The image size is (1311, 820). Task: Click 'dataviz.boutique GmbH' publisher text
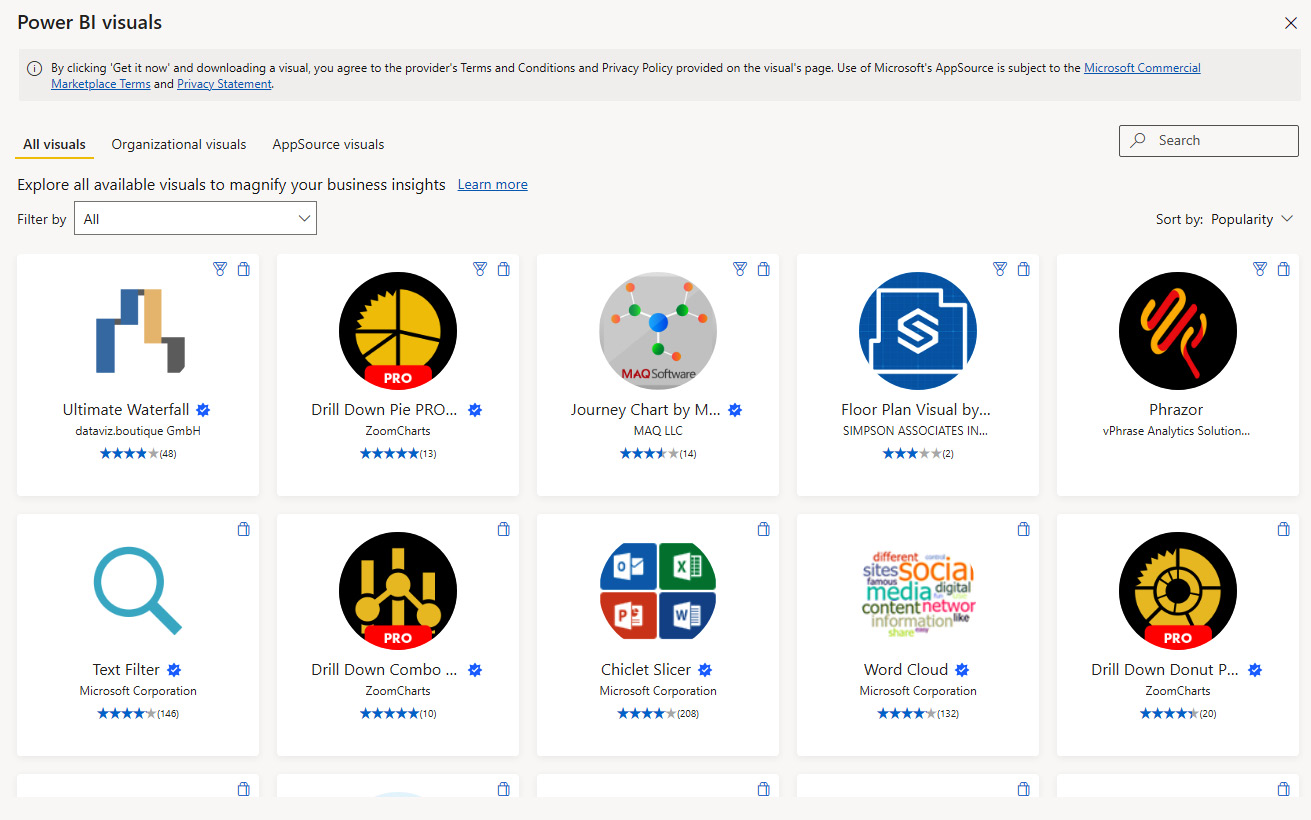(138, 431)
